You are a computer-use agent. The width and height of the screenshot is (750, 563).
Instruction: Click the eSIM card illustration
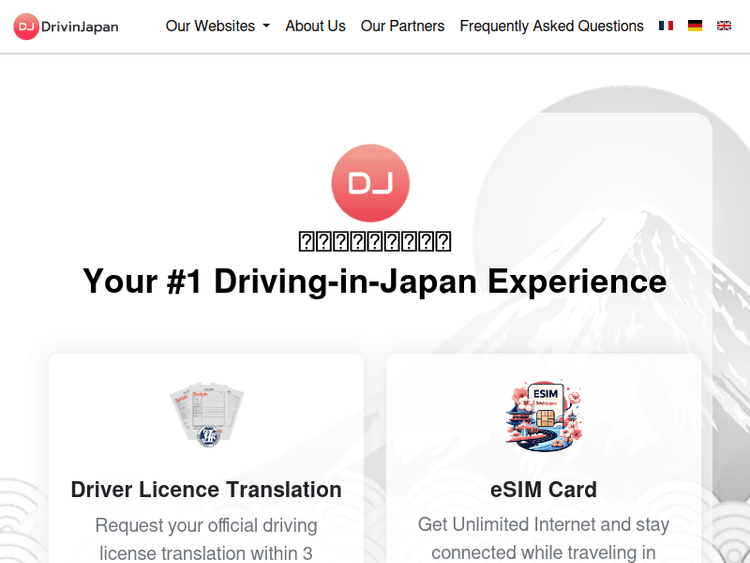click(x=544, y=415)
